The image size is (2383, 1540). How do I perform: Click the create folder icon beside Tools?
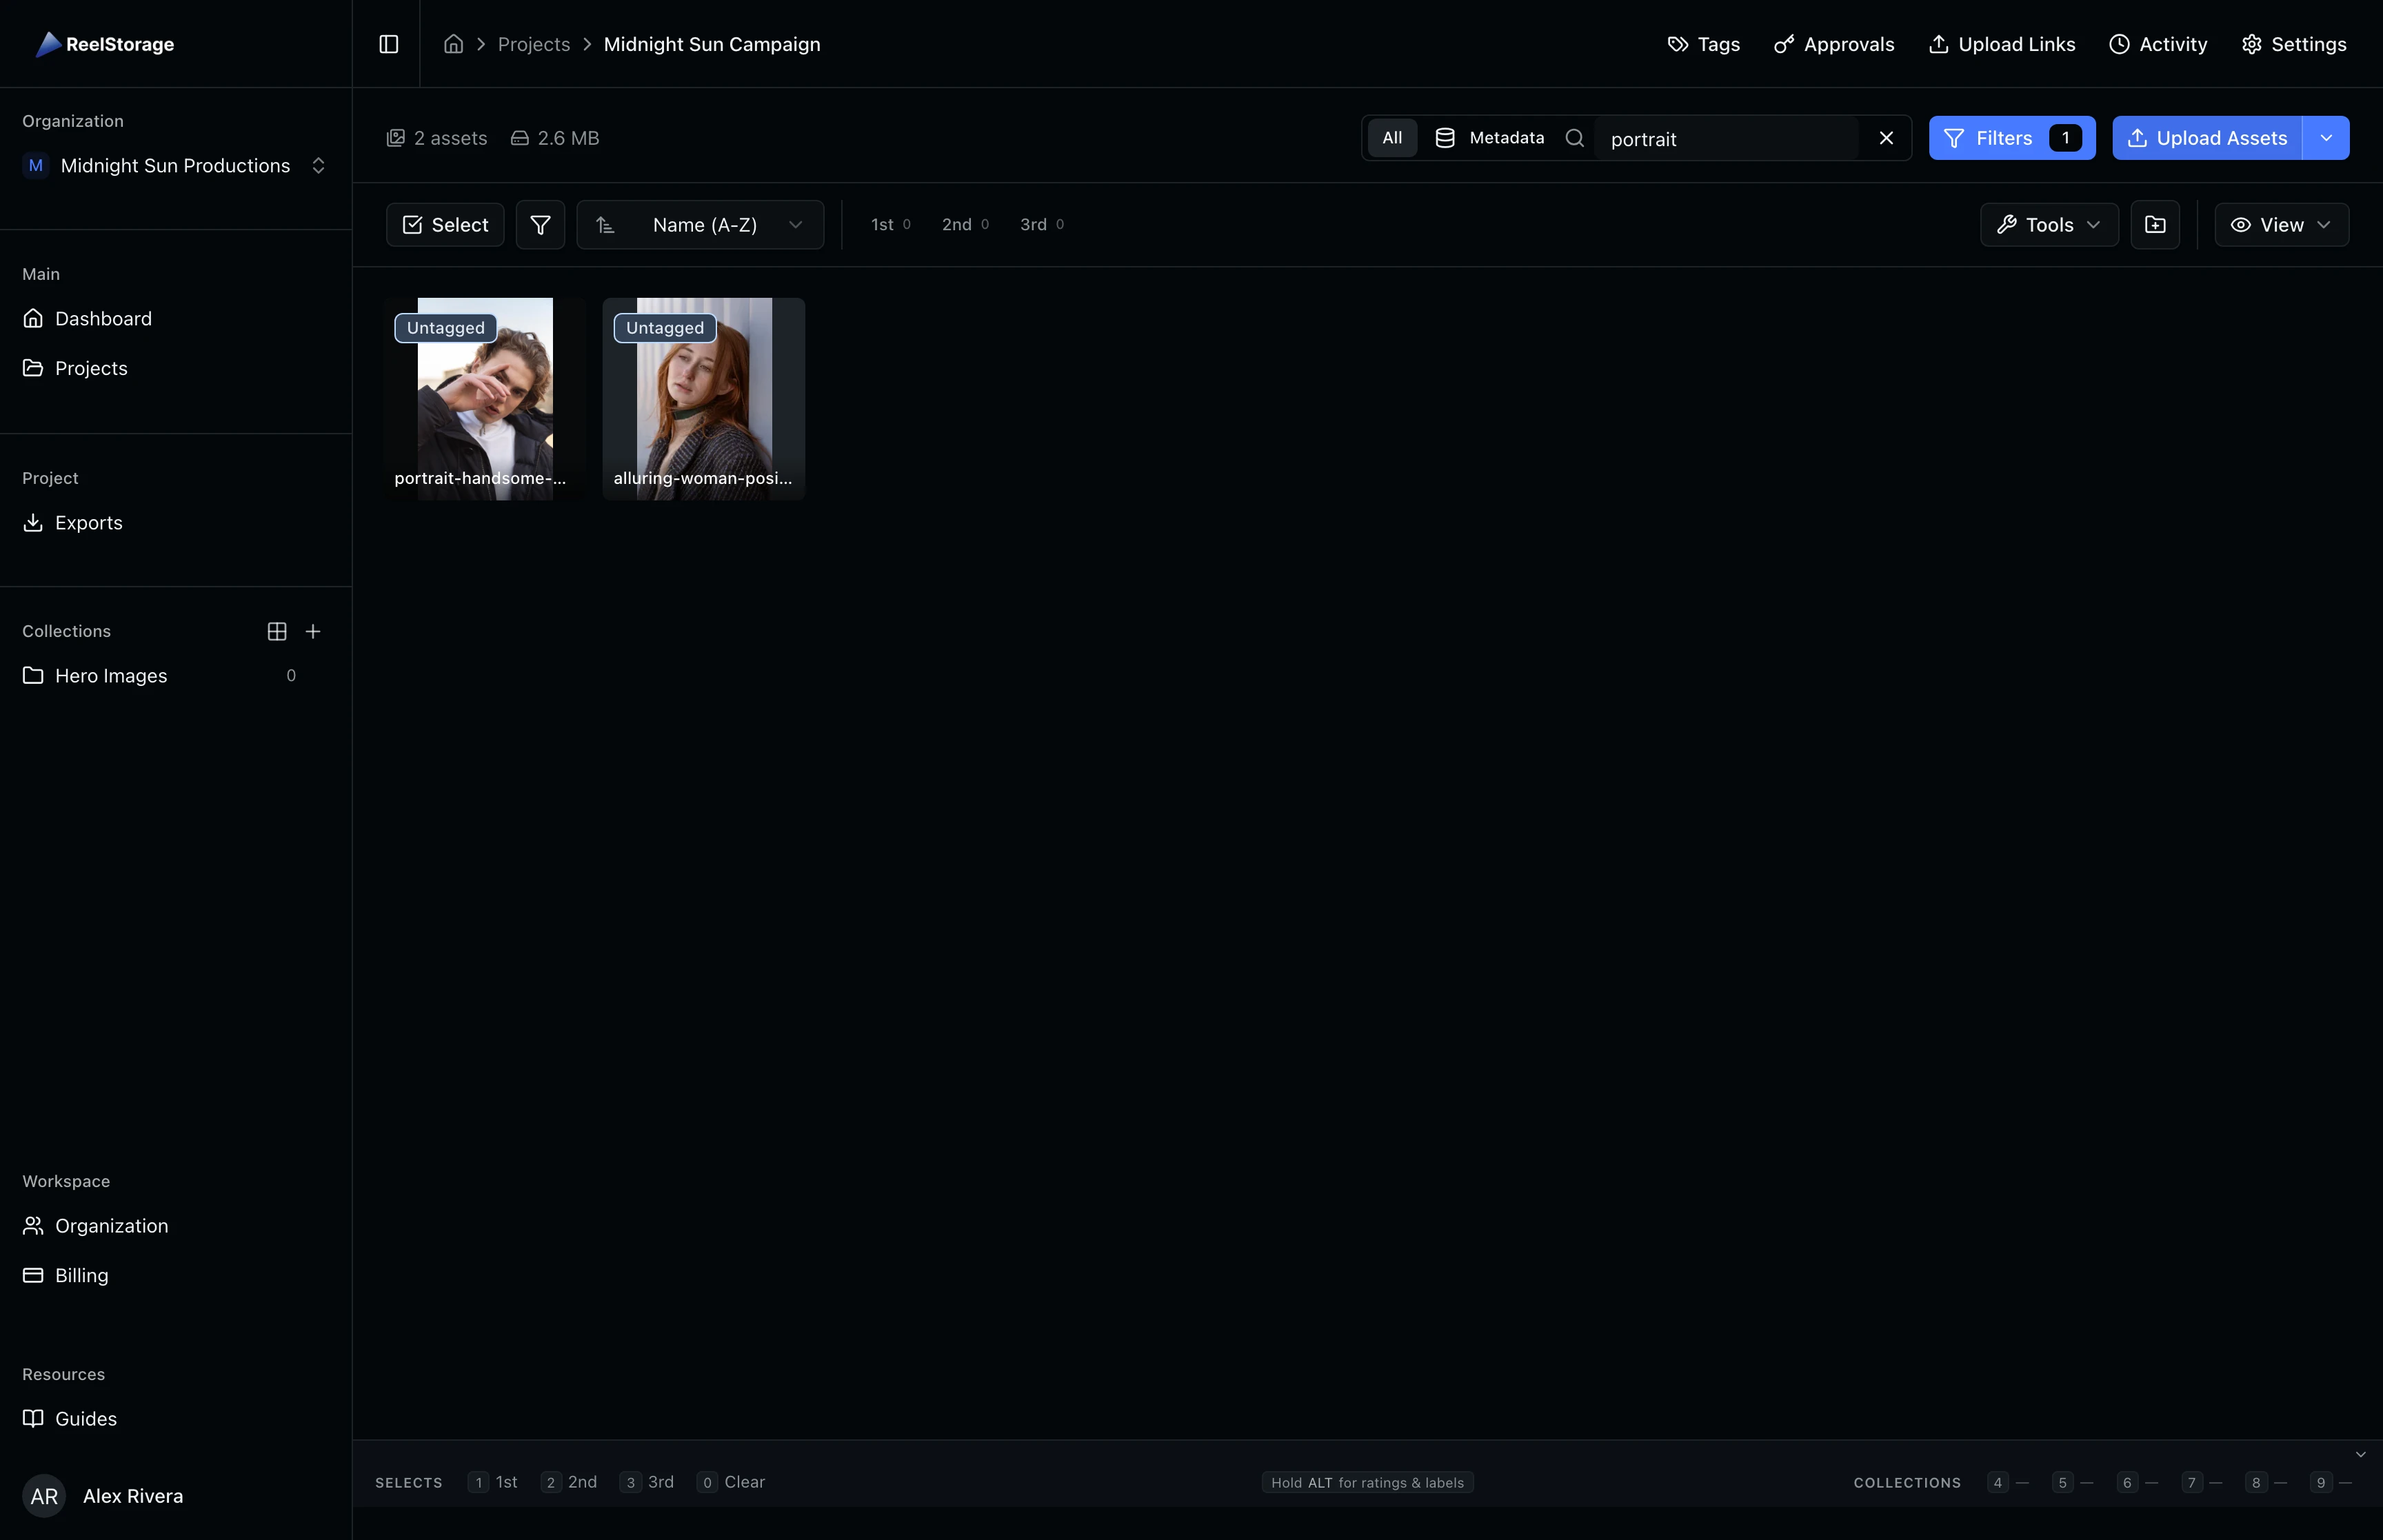click(2156, 224)
